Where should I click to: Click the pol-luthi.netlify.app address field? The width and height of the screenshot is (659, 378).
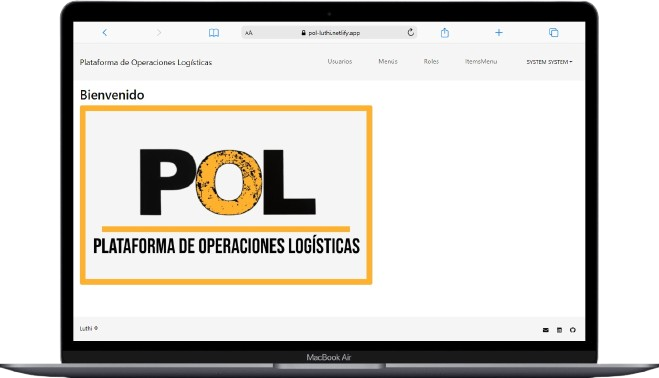point(329,32)
